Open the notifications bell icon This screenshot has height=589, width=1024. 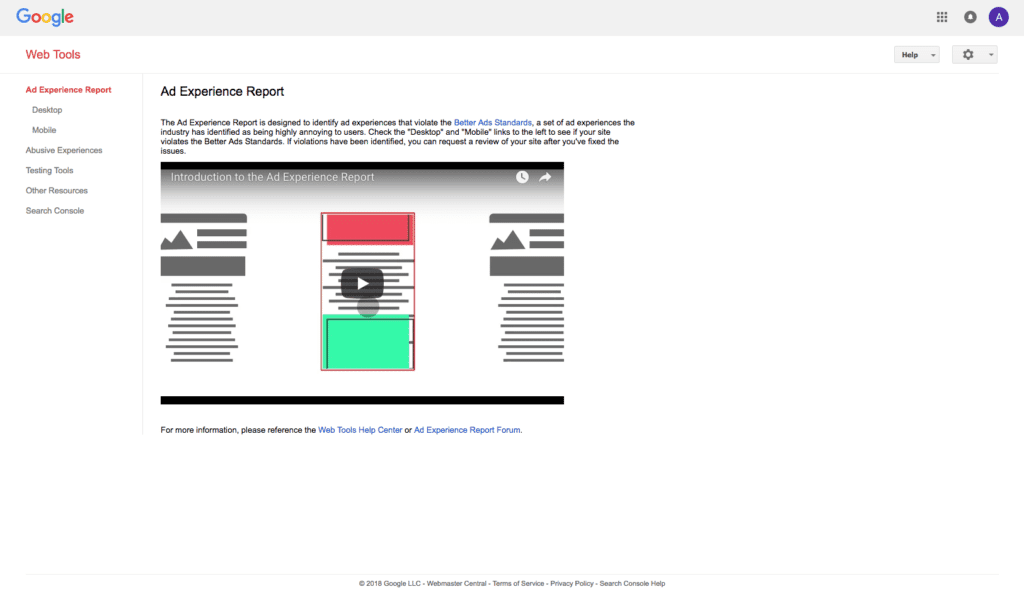[x=970, y=17]
